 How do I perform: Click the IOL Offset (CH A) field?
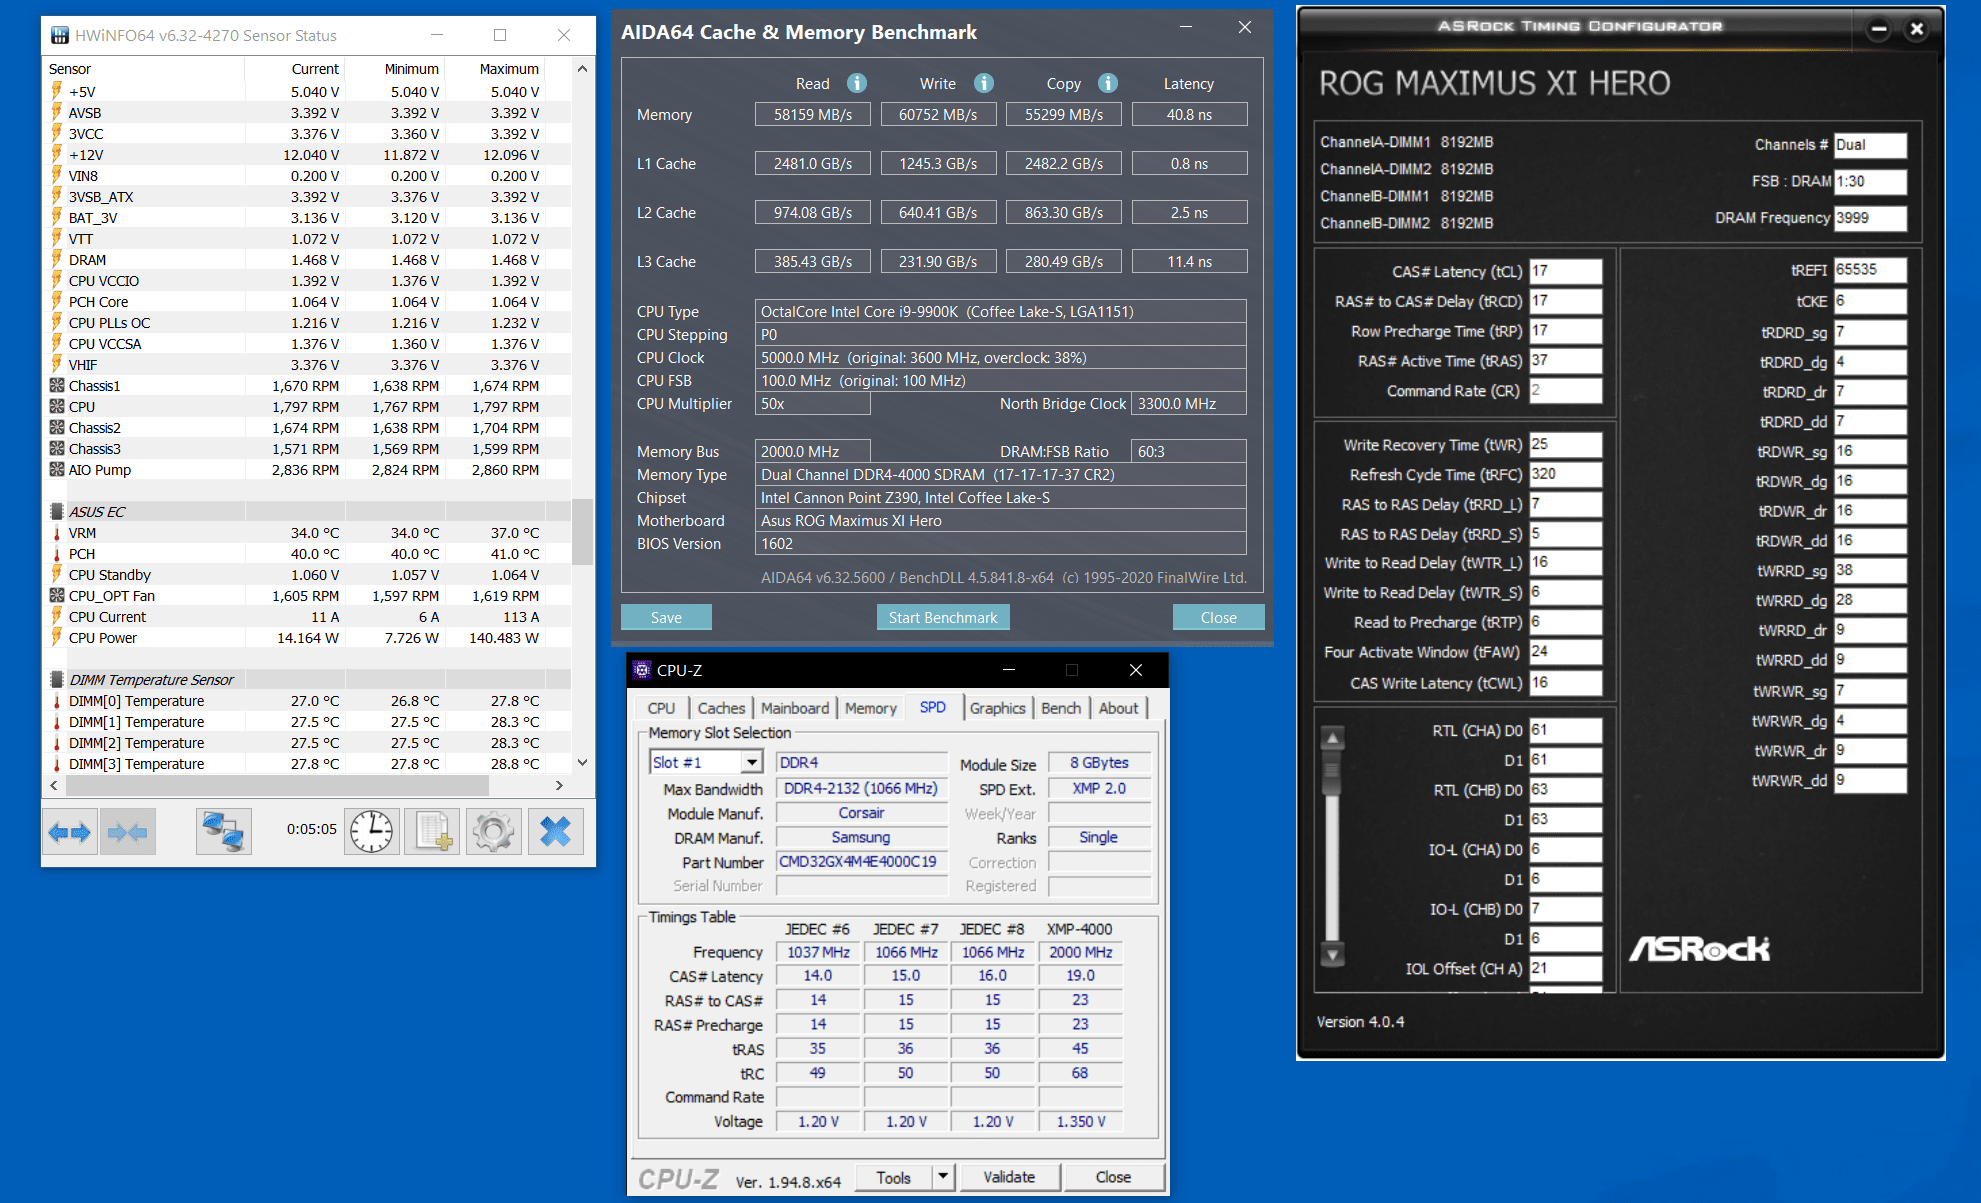pyautogui.click(x=1566, y=969)
